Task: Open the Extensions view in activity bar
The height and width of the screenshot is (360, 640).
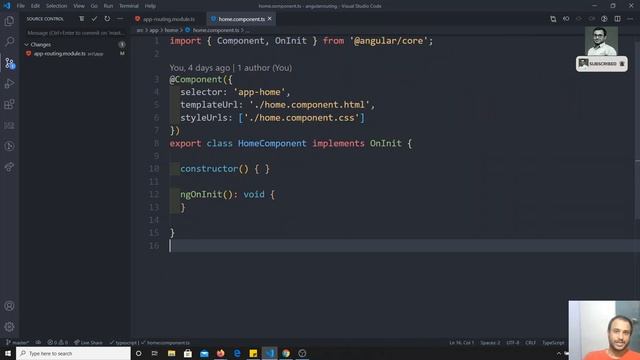Action: tap(9, 104)
